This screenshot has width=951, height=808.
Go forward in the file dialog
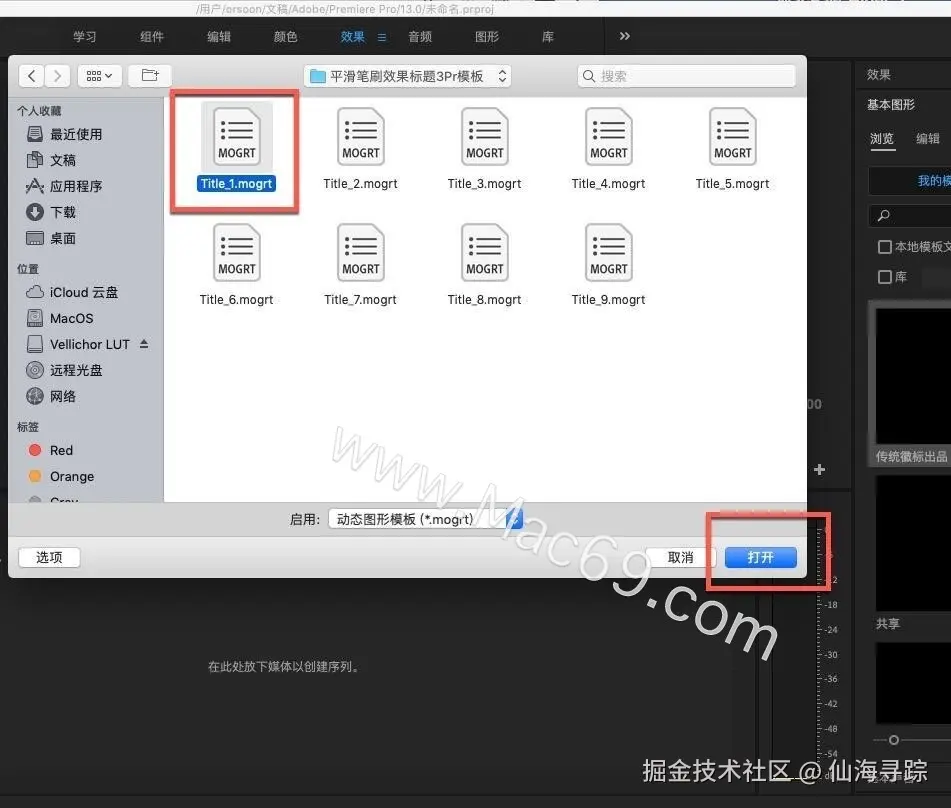click(x=58, y=76)
